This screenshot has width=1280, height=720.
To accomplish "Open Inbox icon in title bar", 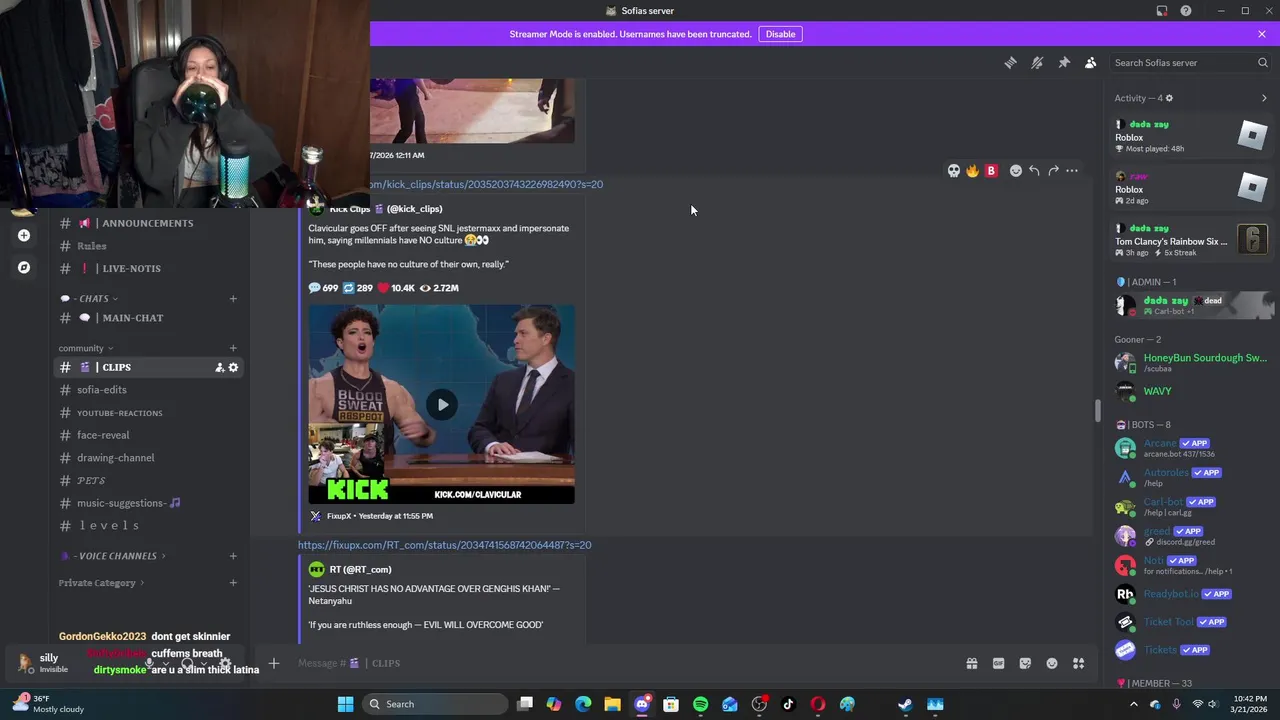I will [x=1162, y=11].
